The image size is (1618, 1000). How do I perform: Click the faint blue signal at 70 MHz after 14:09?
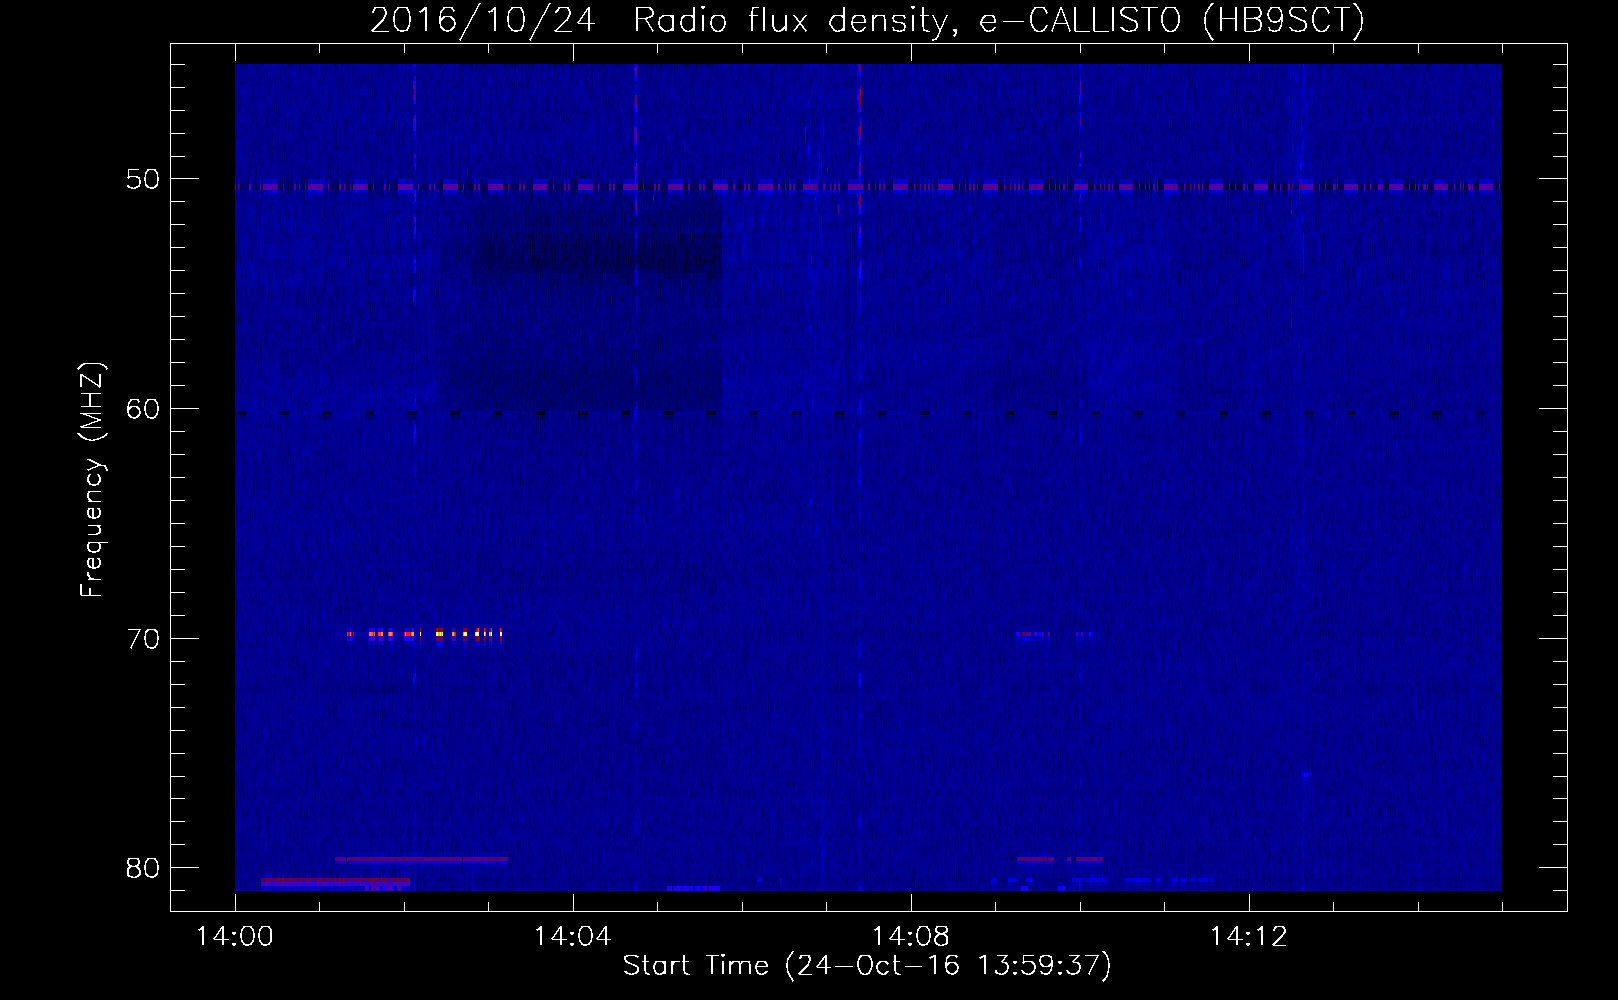pyautogui.click(x=1055, y=634)
